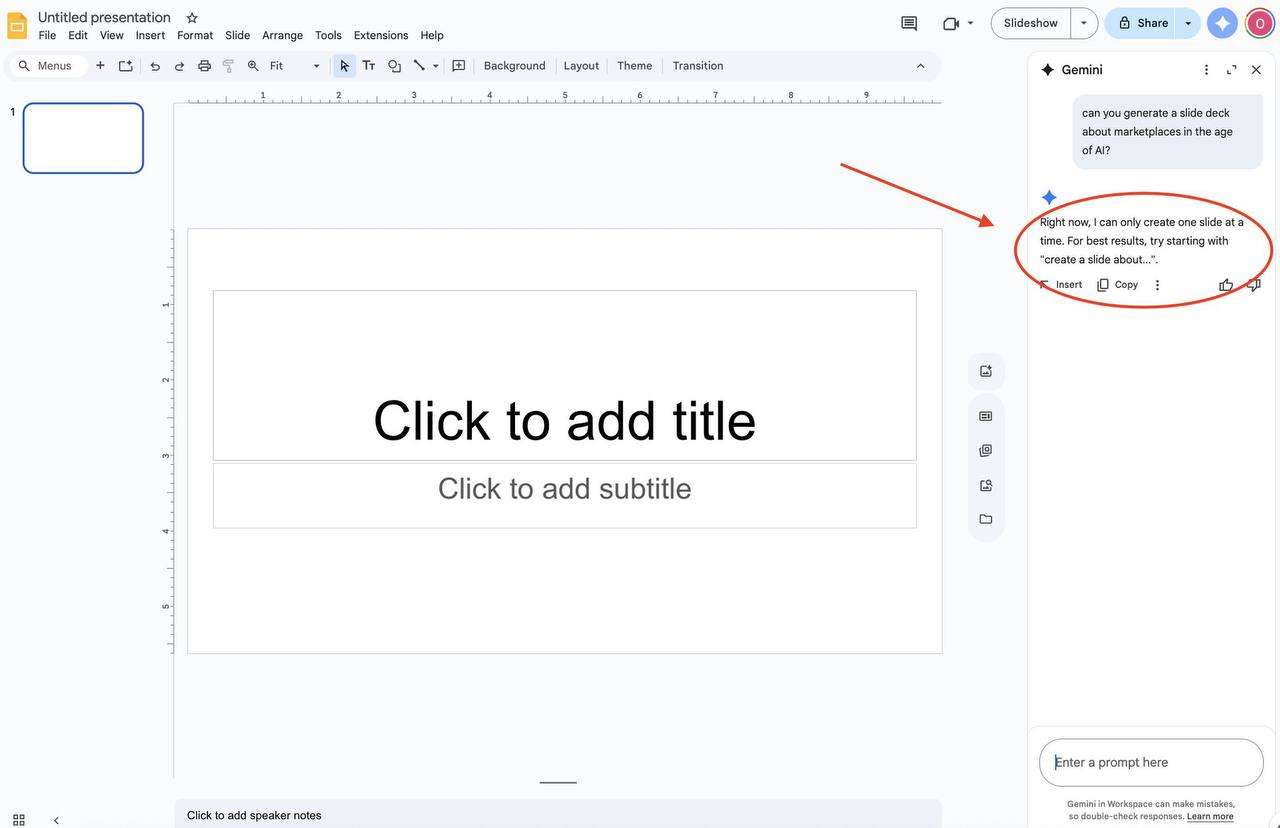
Task: Open the Background settings button
Action: [514, 66]
